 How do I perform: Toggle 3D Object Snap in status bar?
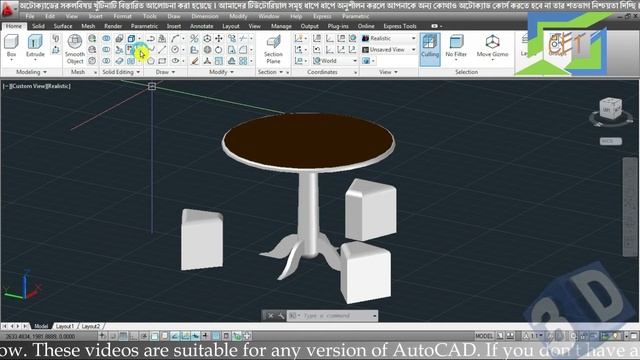click(x=164, y=336)
